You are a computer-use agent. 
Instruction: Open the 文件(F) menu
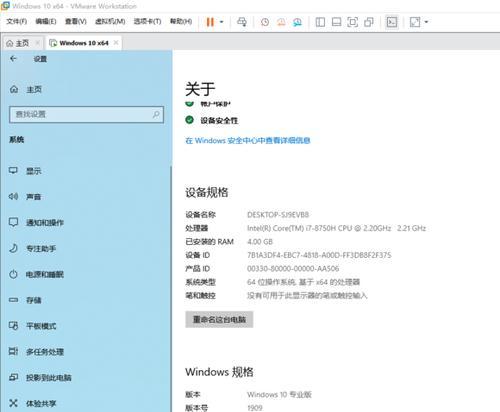click(x=16, y=21)
